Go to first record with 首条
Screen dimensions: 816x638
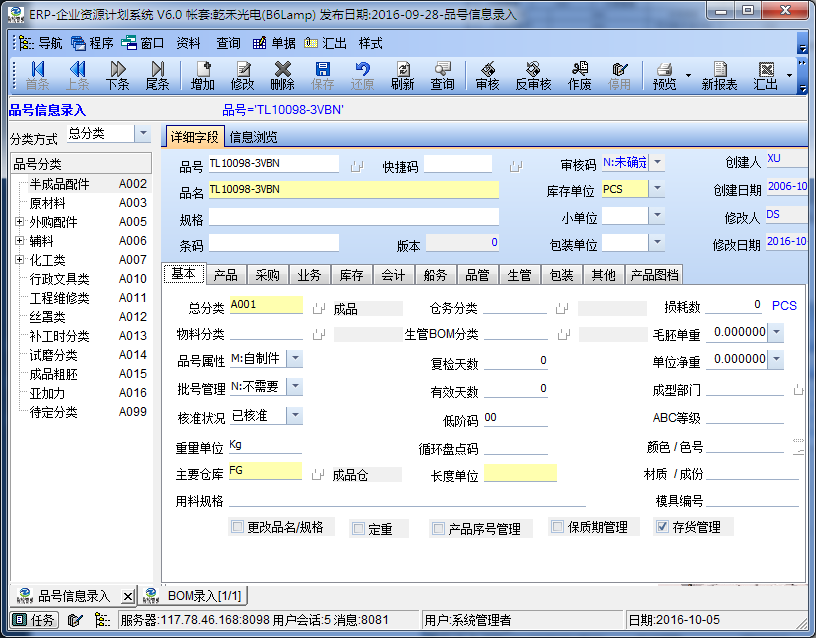click(37, 75)
